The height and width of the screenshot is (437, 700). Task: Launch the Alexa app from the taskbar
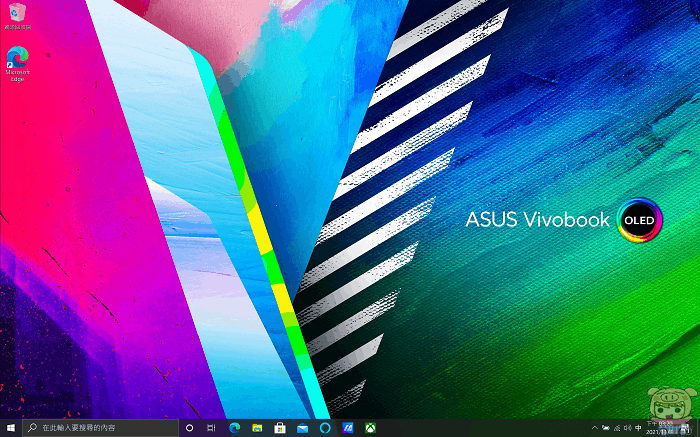point(325,428)
